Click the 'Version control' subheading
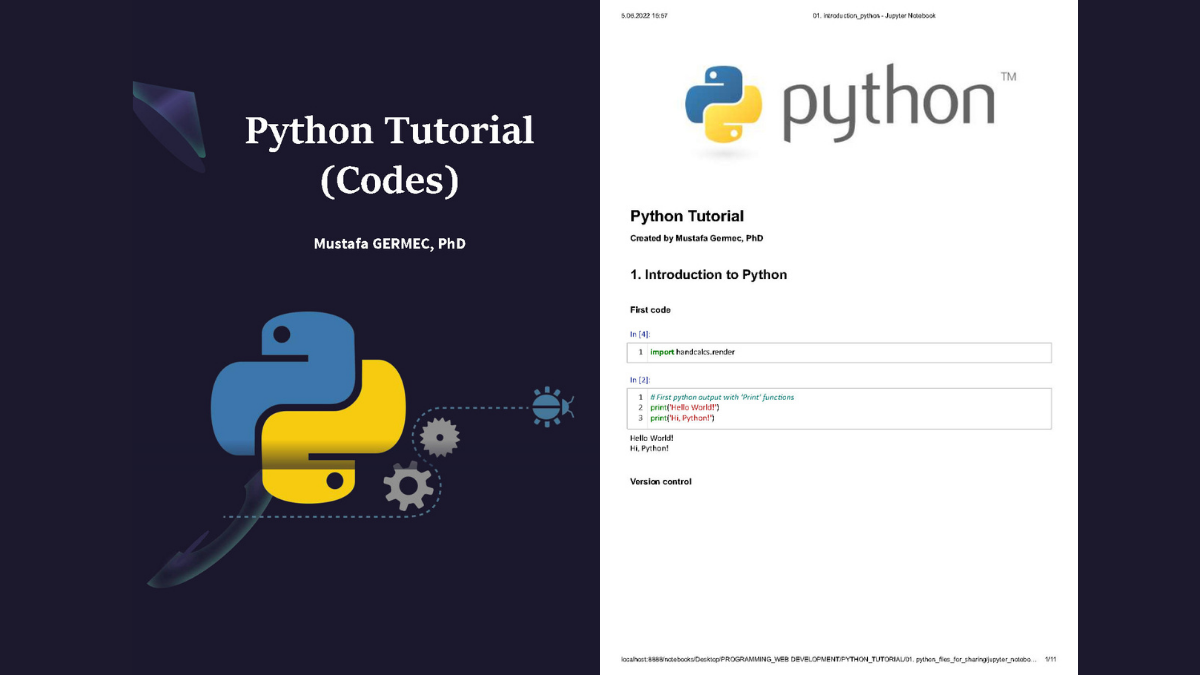The height and width of the screenshot is (675, 1200). coord(660,482)
